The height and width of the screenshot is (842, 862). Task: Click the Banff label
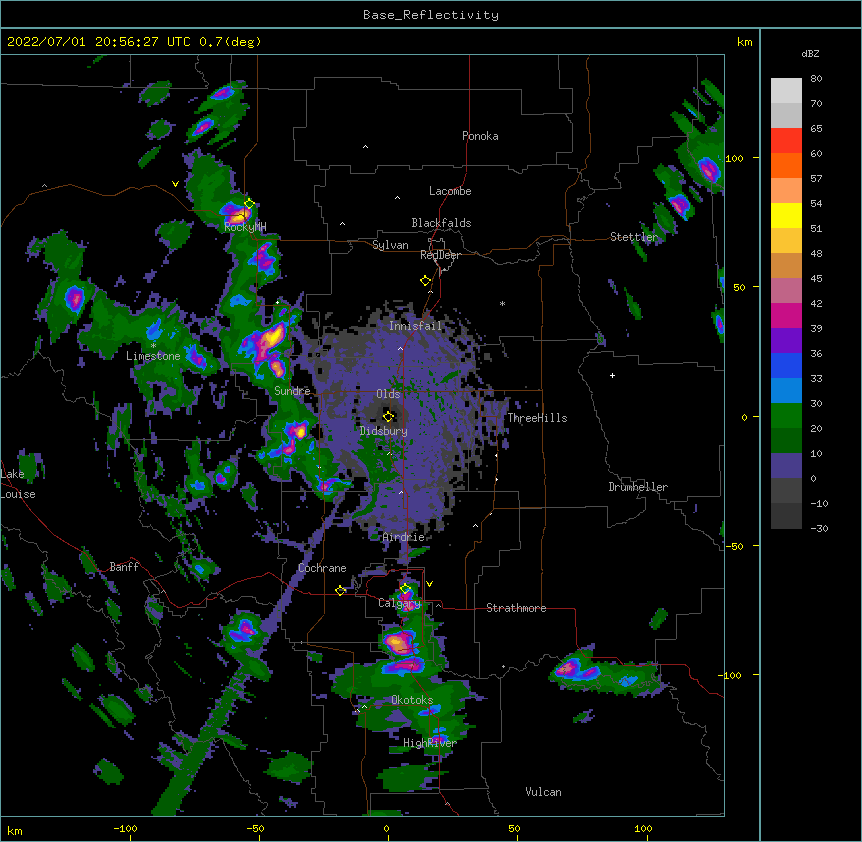pos(124,567)
